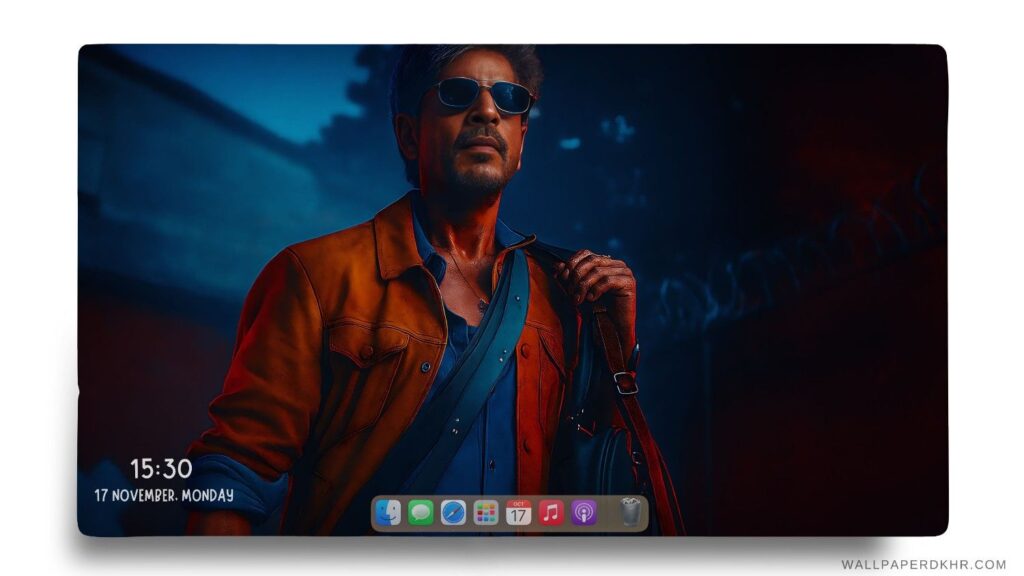Click the Trash icon in the dock
The image size is (1024, 576).
pyautogui.click(x=629, y=512)
